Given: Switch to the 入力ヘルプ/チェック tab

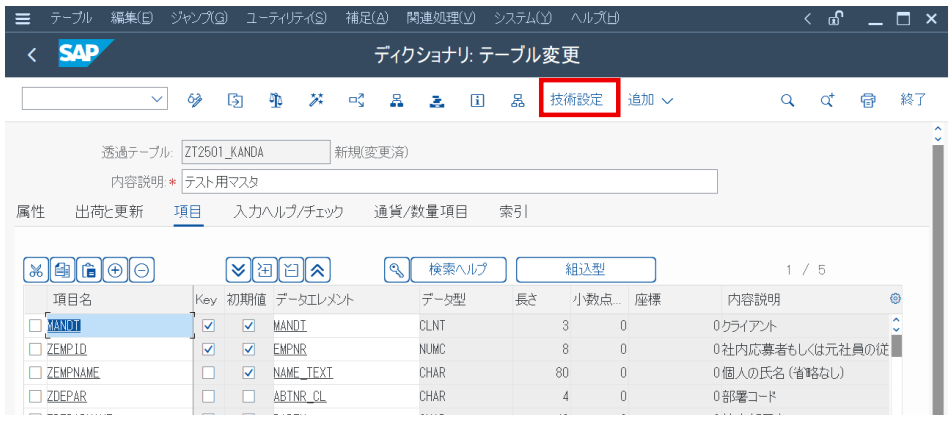Looking at the screenshot, I should click(x=288, y=211).
